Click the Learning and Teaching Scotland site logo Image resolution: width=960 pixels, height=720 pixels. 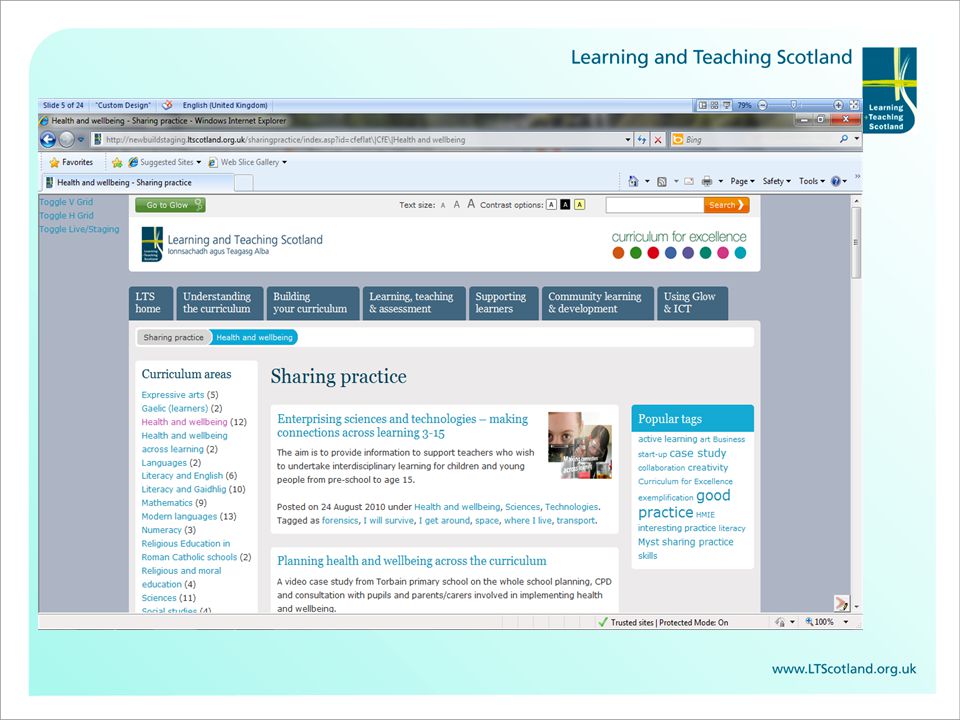click(232, 244)
